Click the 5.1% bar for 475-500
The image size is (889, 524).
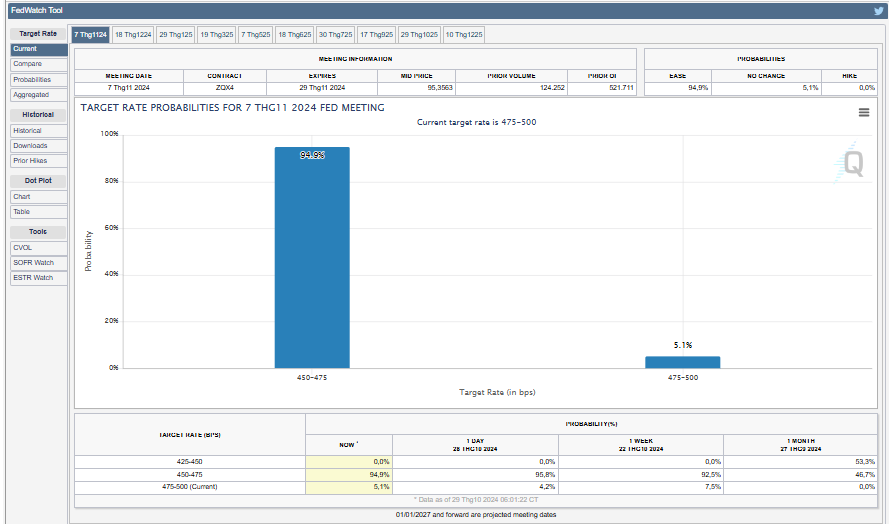(x=682, y=362)
